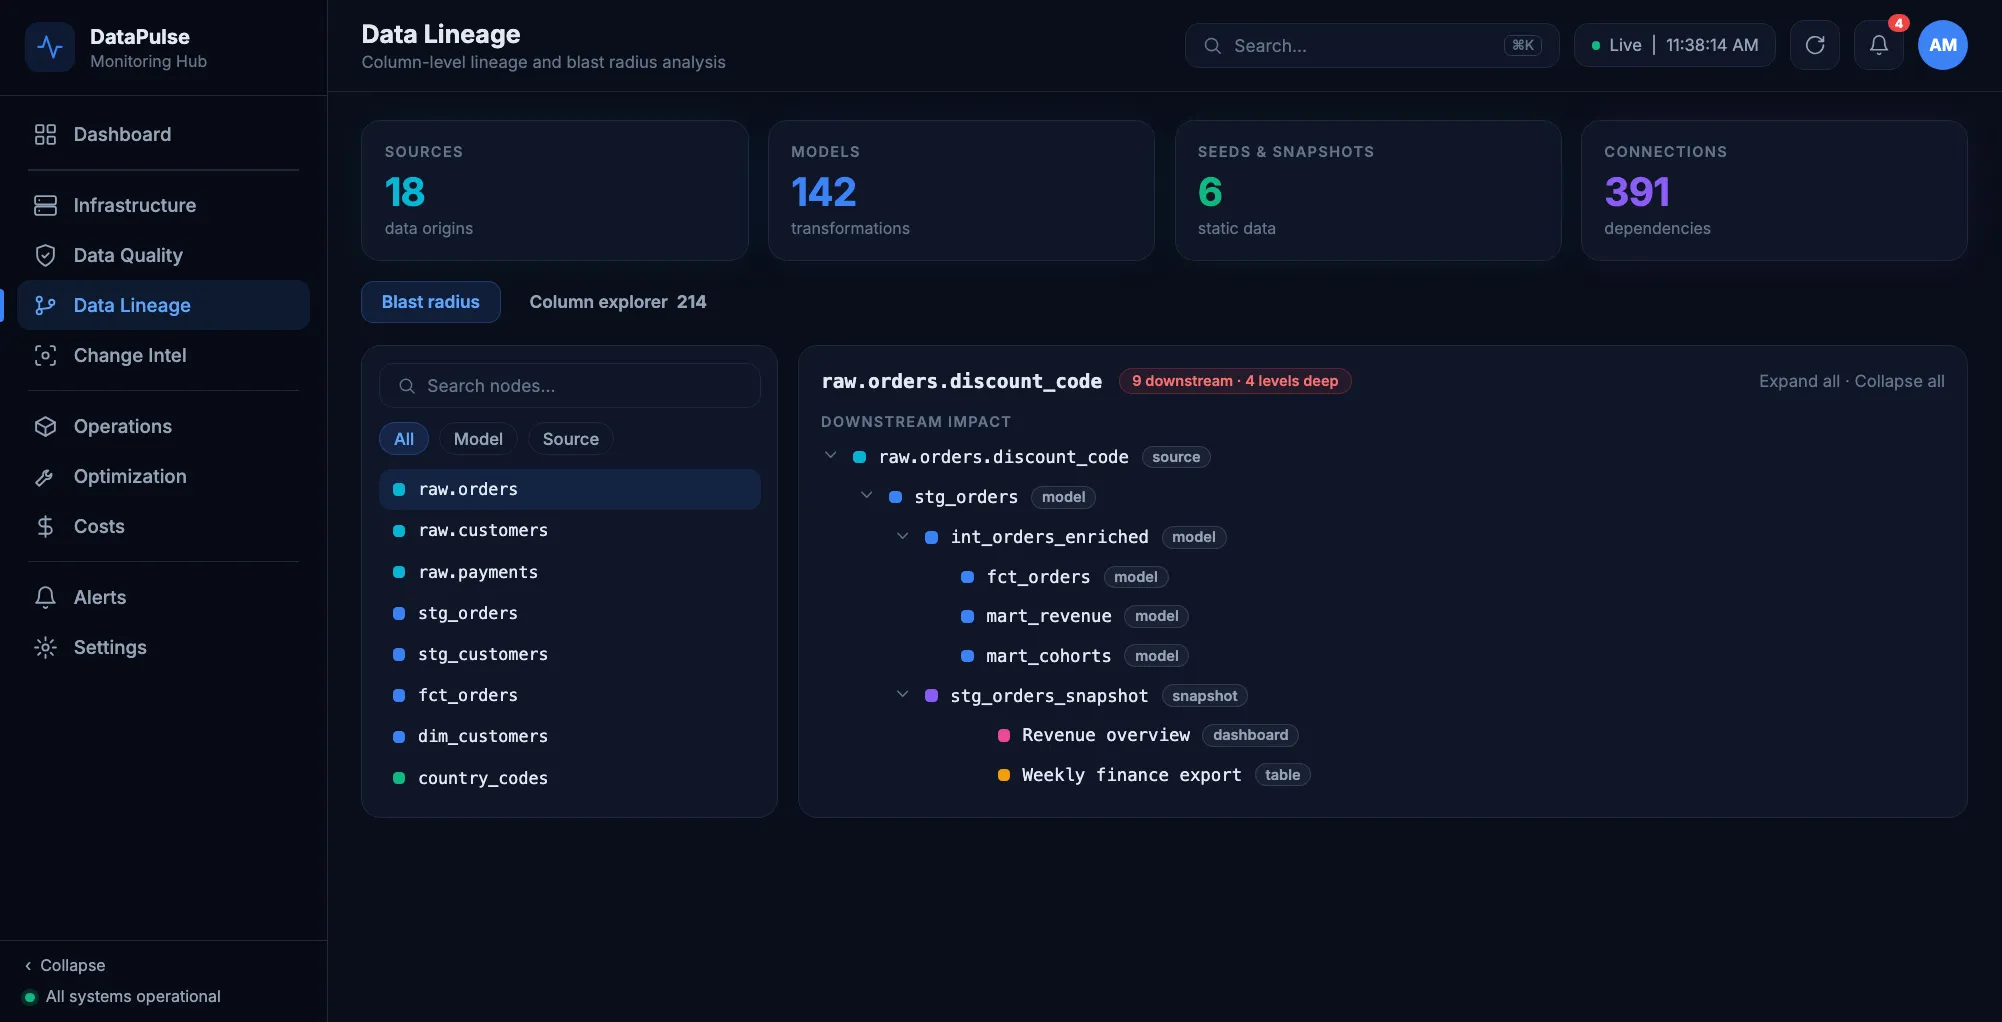Select the Model filter pill
Image resolution: width=2002 pixels, height=1022 pixels.
[478, 439]
